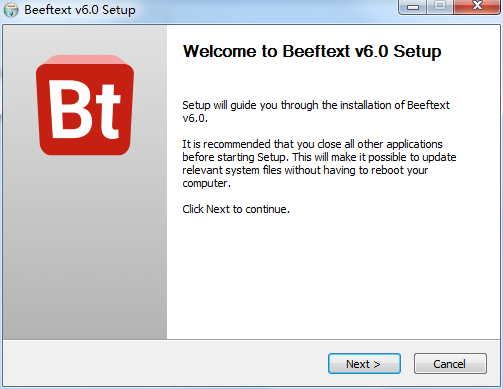Open the installer icon in the title bar
The height and width of the screenshot is (389, 503).
pos(11,10)
